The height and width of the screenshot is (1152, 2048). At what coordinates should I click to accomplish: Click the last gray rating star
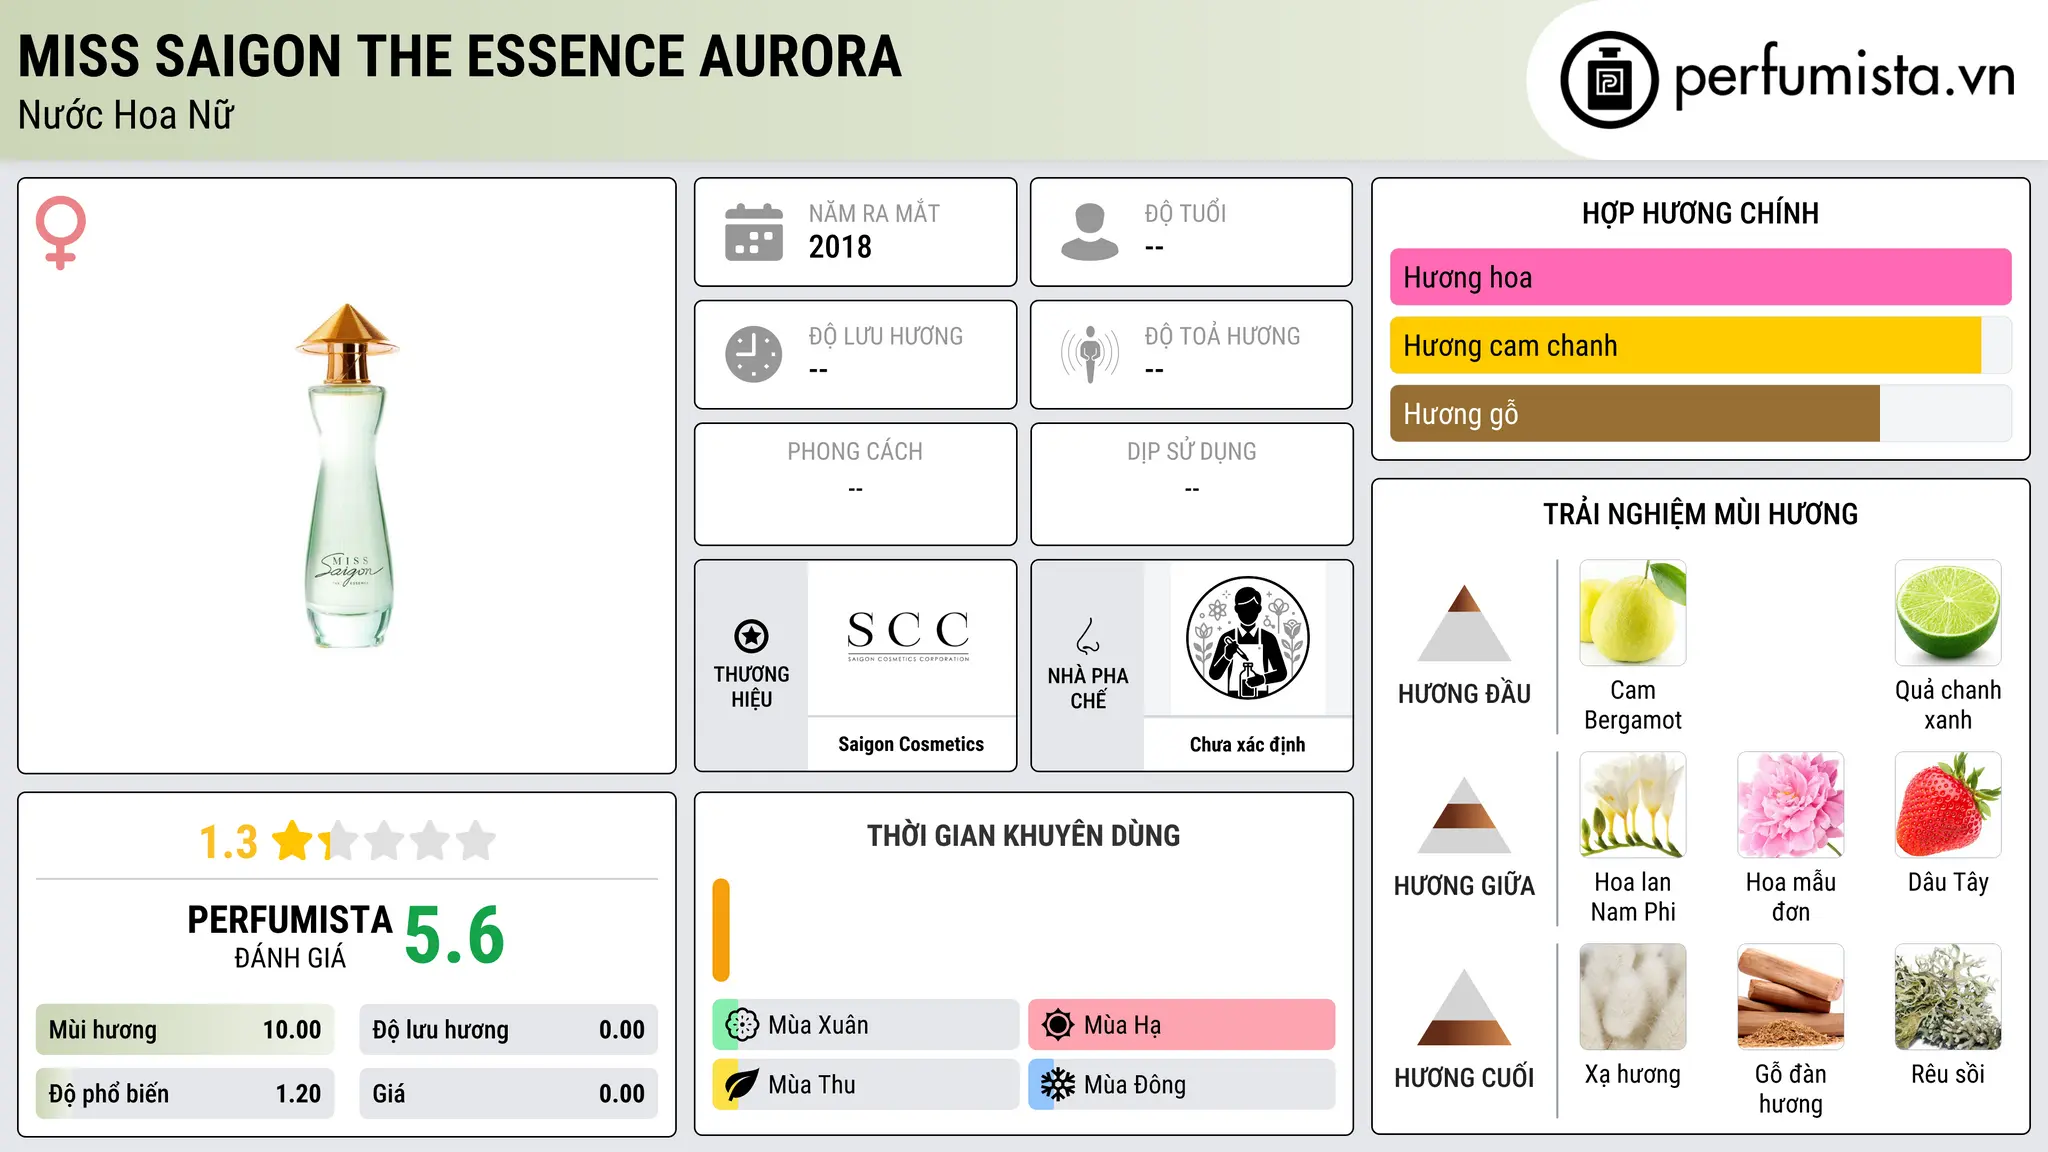pyautogui.click(x=476, y=841)
